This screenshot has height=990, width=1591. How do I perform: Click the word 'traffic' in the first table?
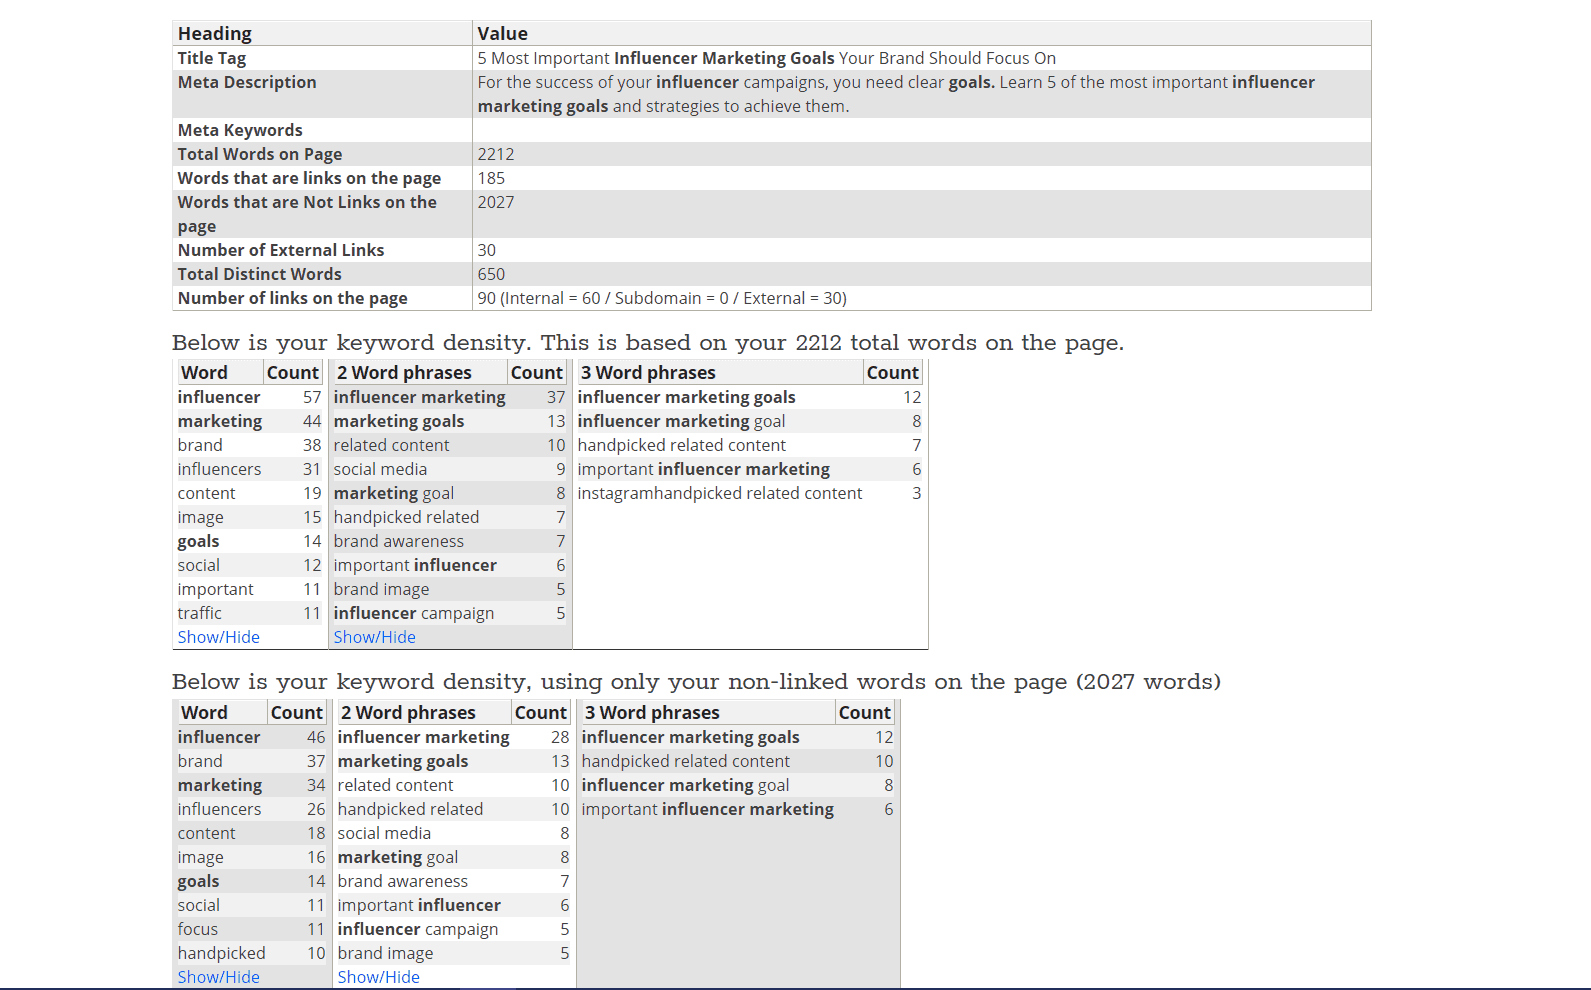[x=199, y=613]
